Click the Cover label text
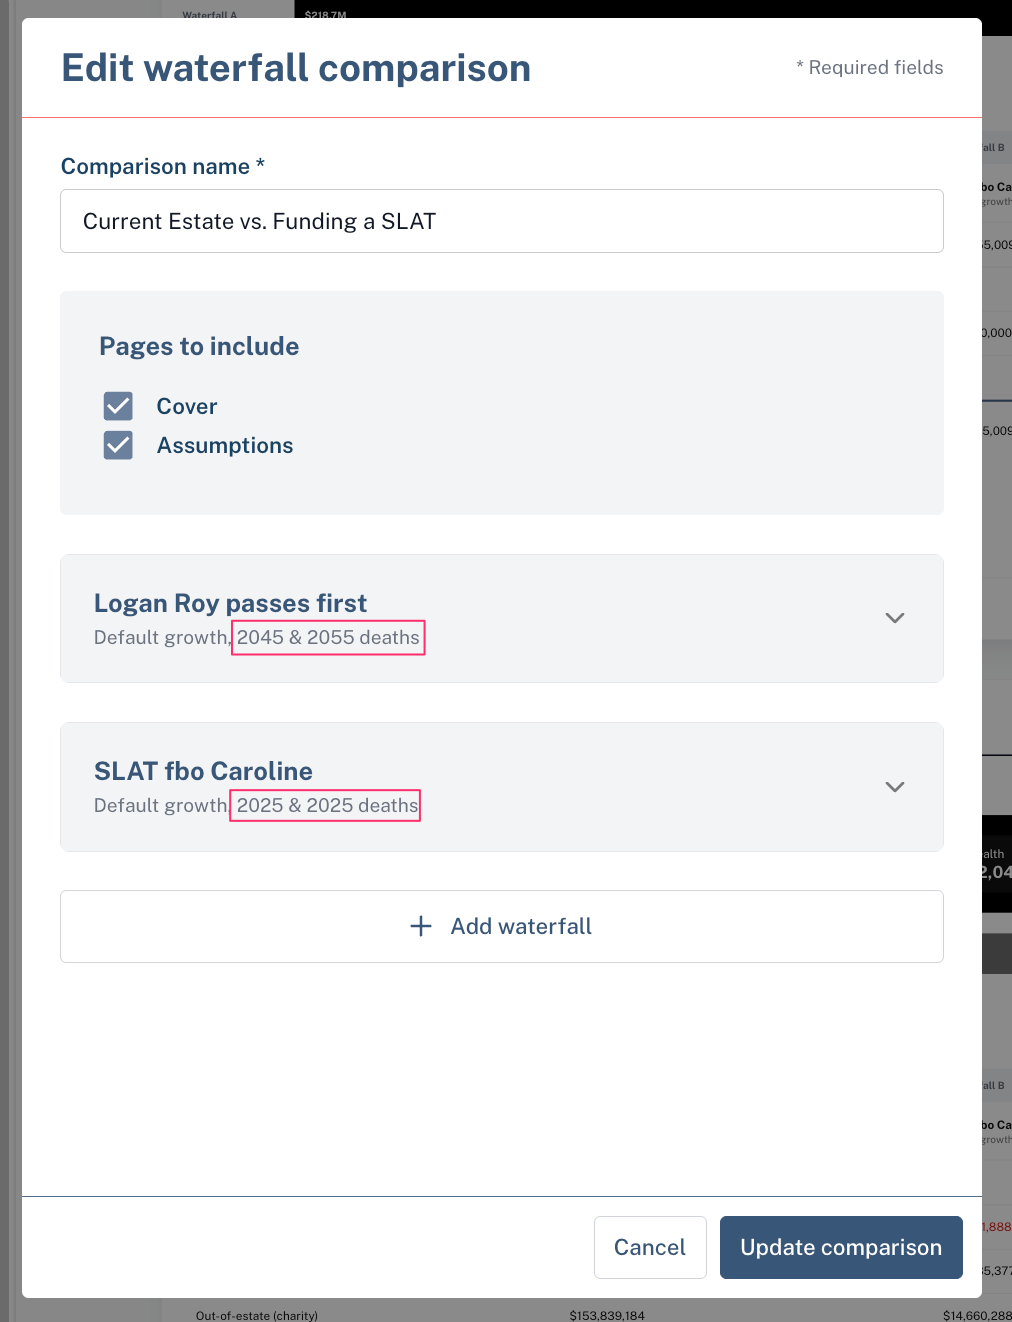The width and height of the screenshot is (1012, 1322). [187, 406]
